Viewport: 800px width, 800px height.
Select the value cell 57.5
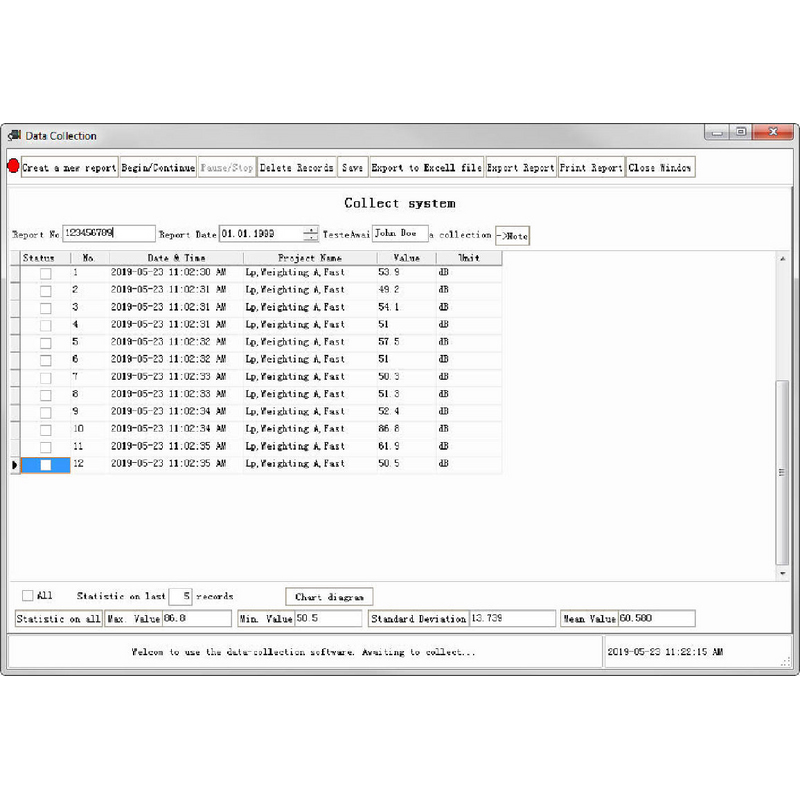[x=407, y=342]
